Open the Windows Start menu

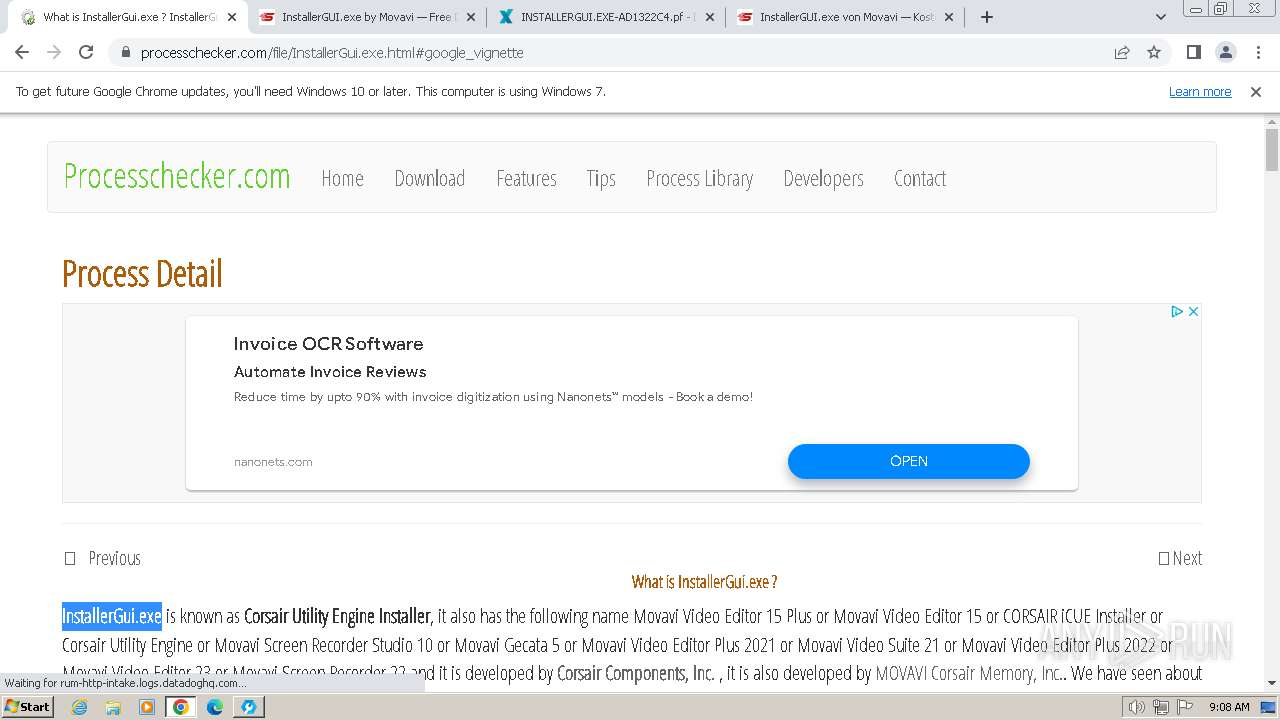[x=27, y=707]
